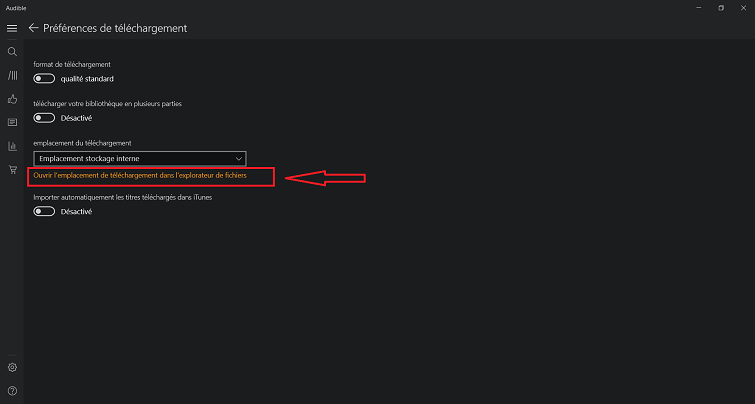Open the library books icon

12,75
